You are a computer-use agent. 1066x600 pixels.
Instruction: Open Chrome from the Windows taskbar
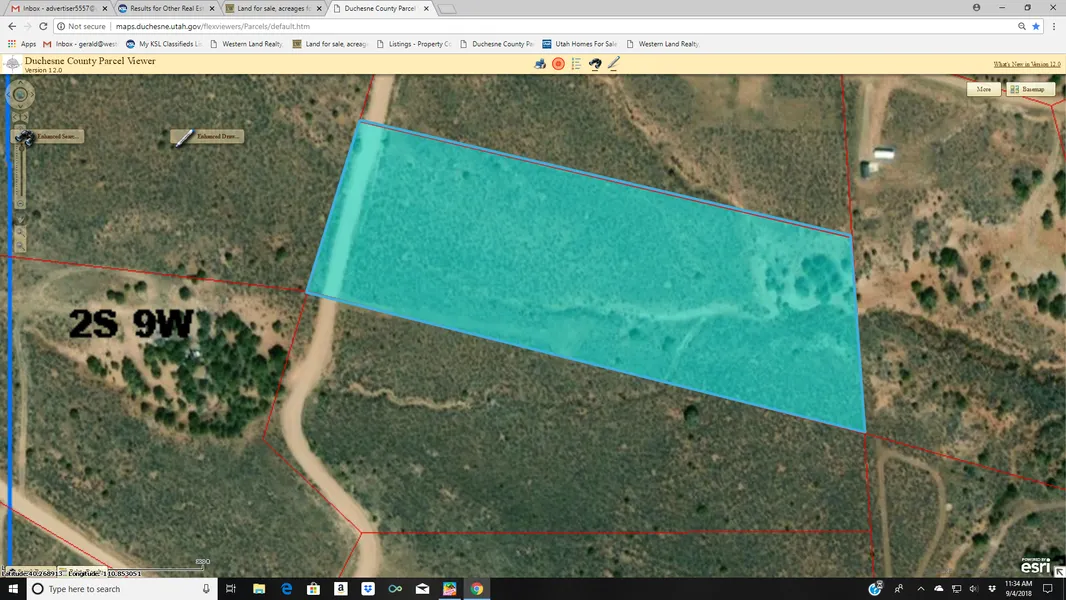coord(476,589)
